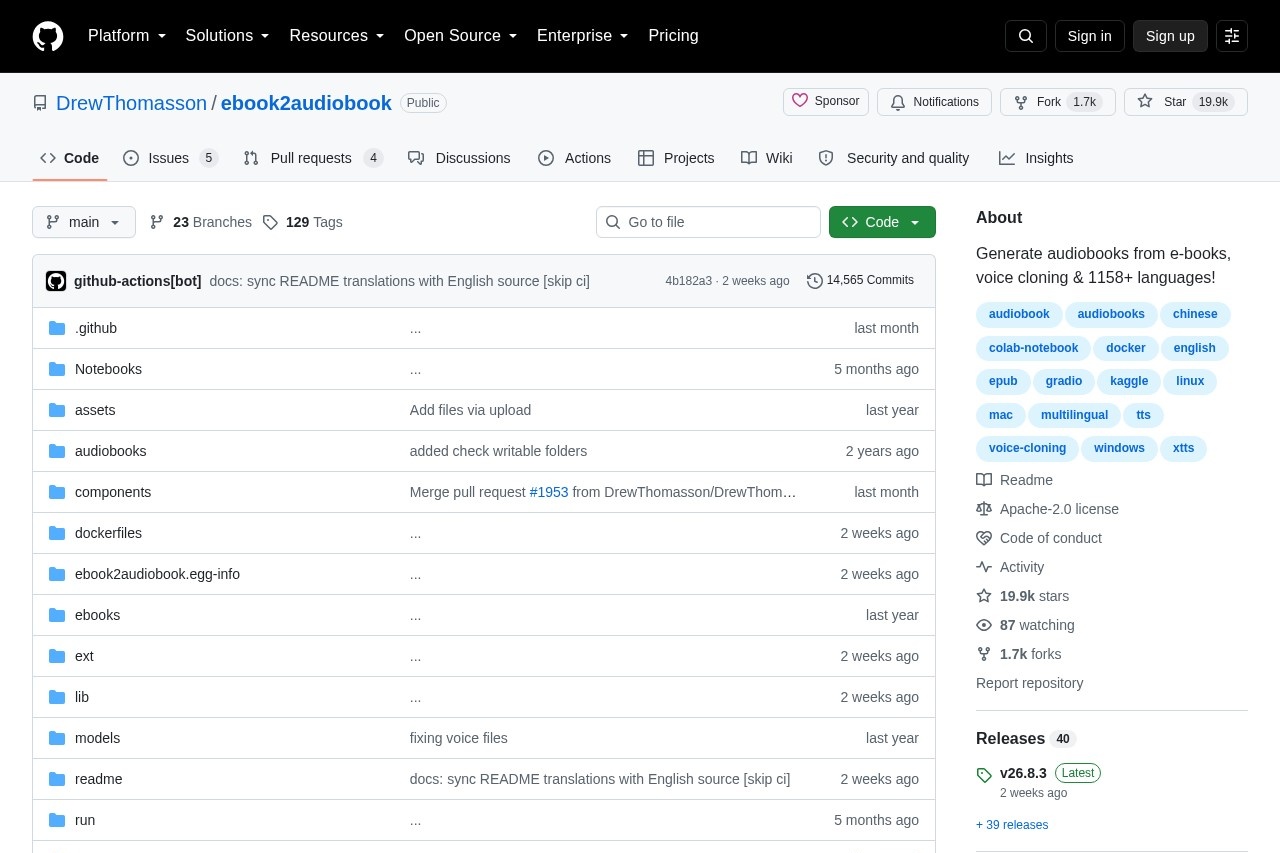Click the forks count icon

click(984, 654)
